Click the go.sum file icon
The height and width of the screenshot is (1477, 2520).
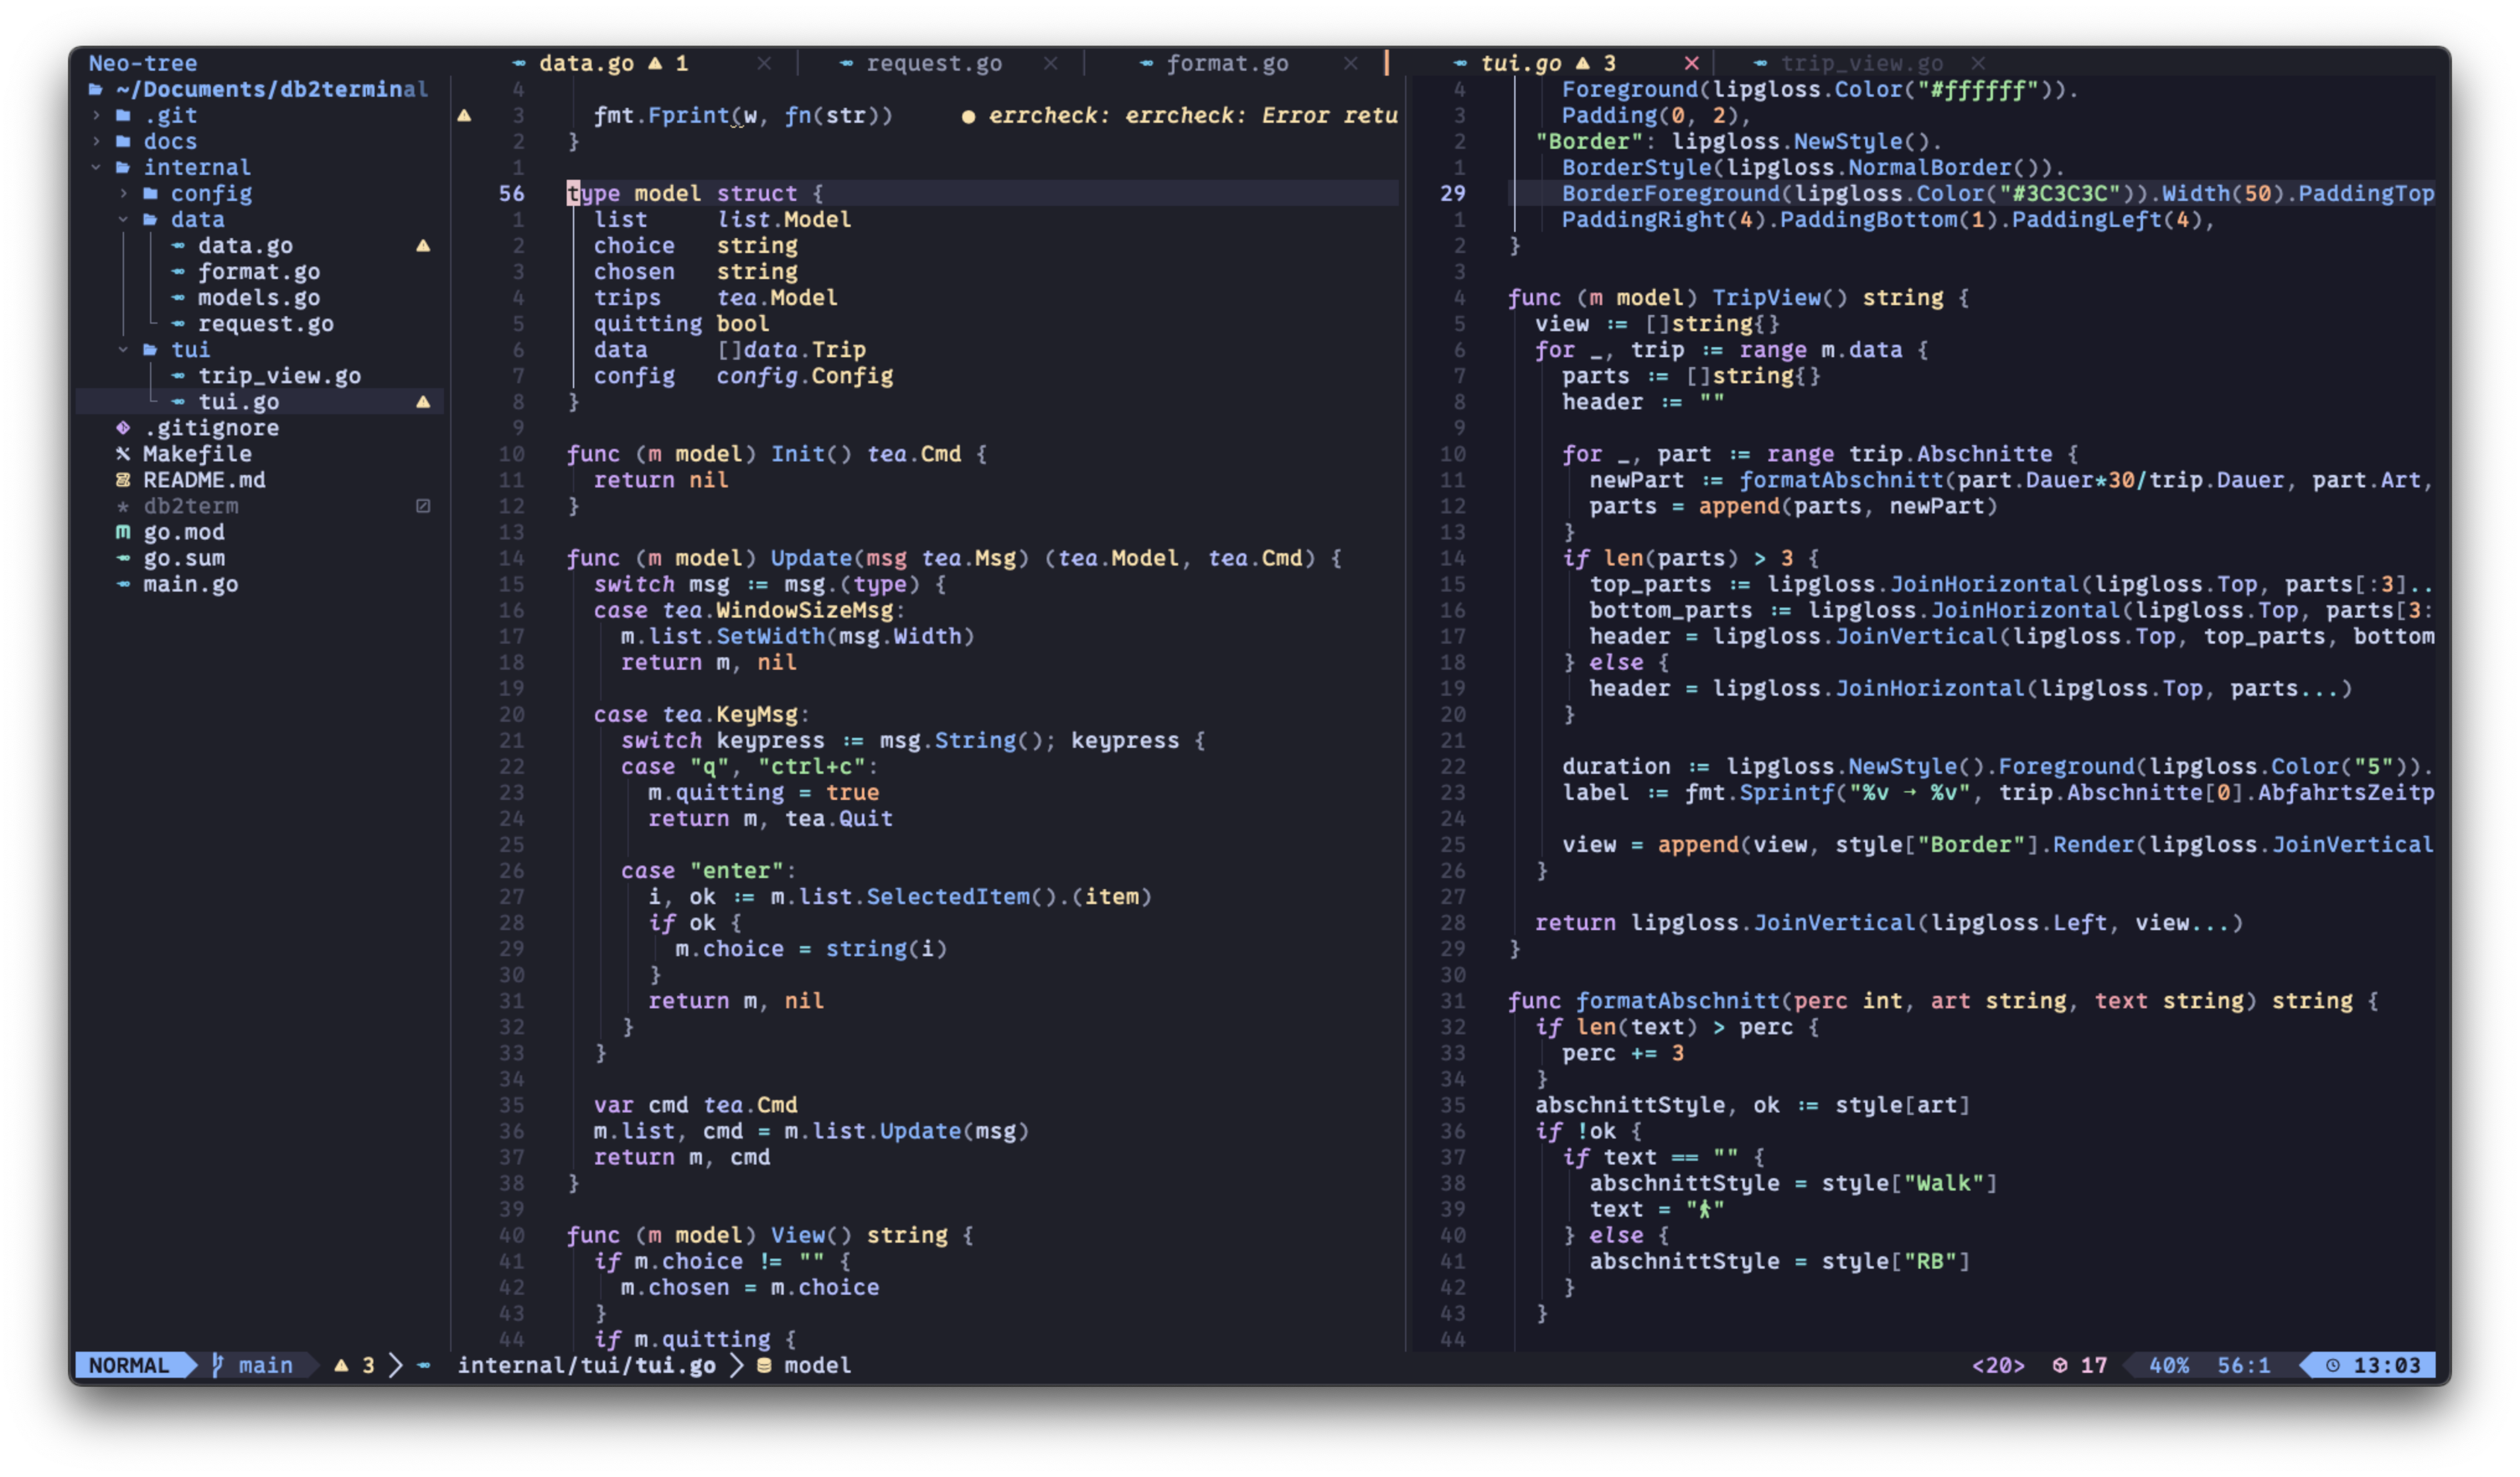click(x=123, y=558)
